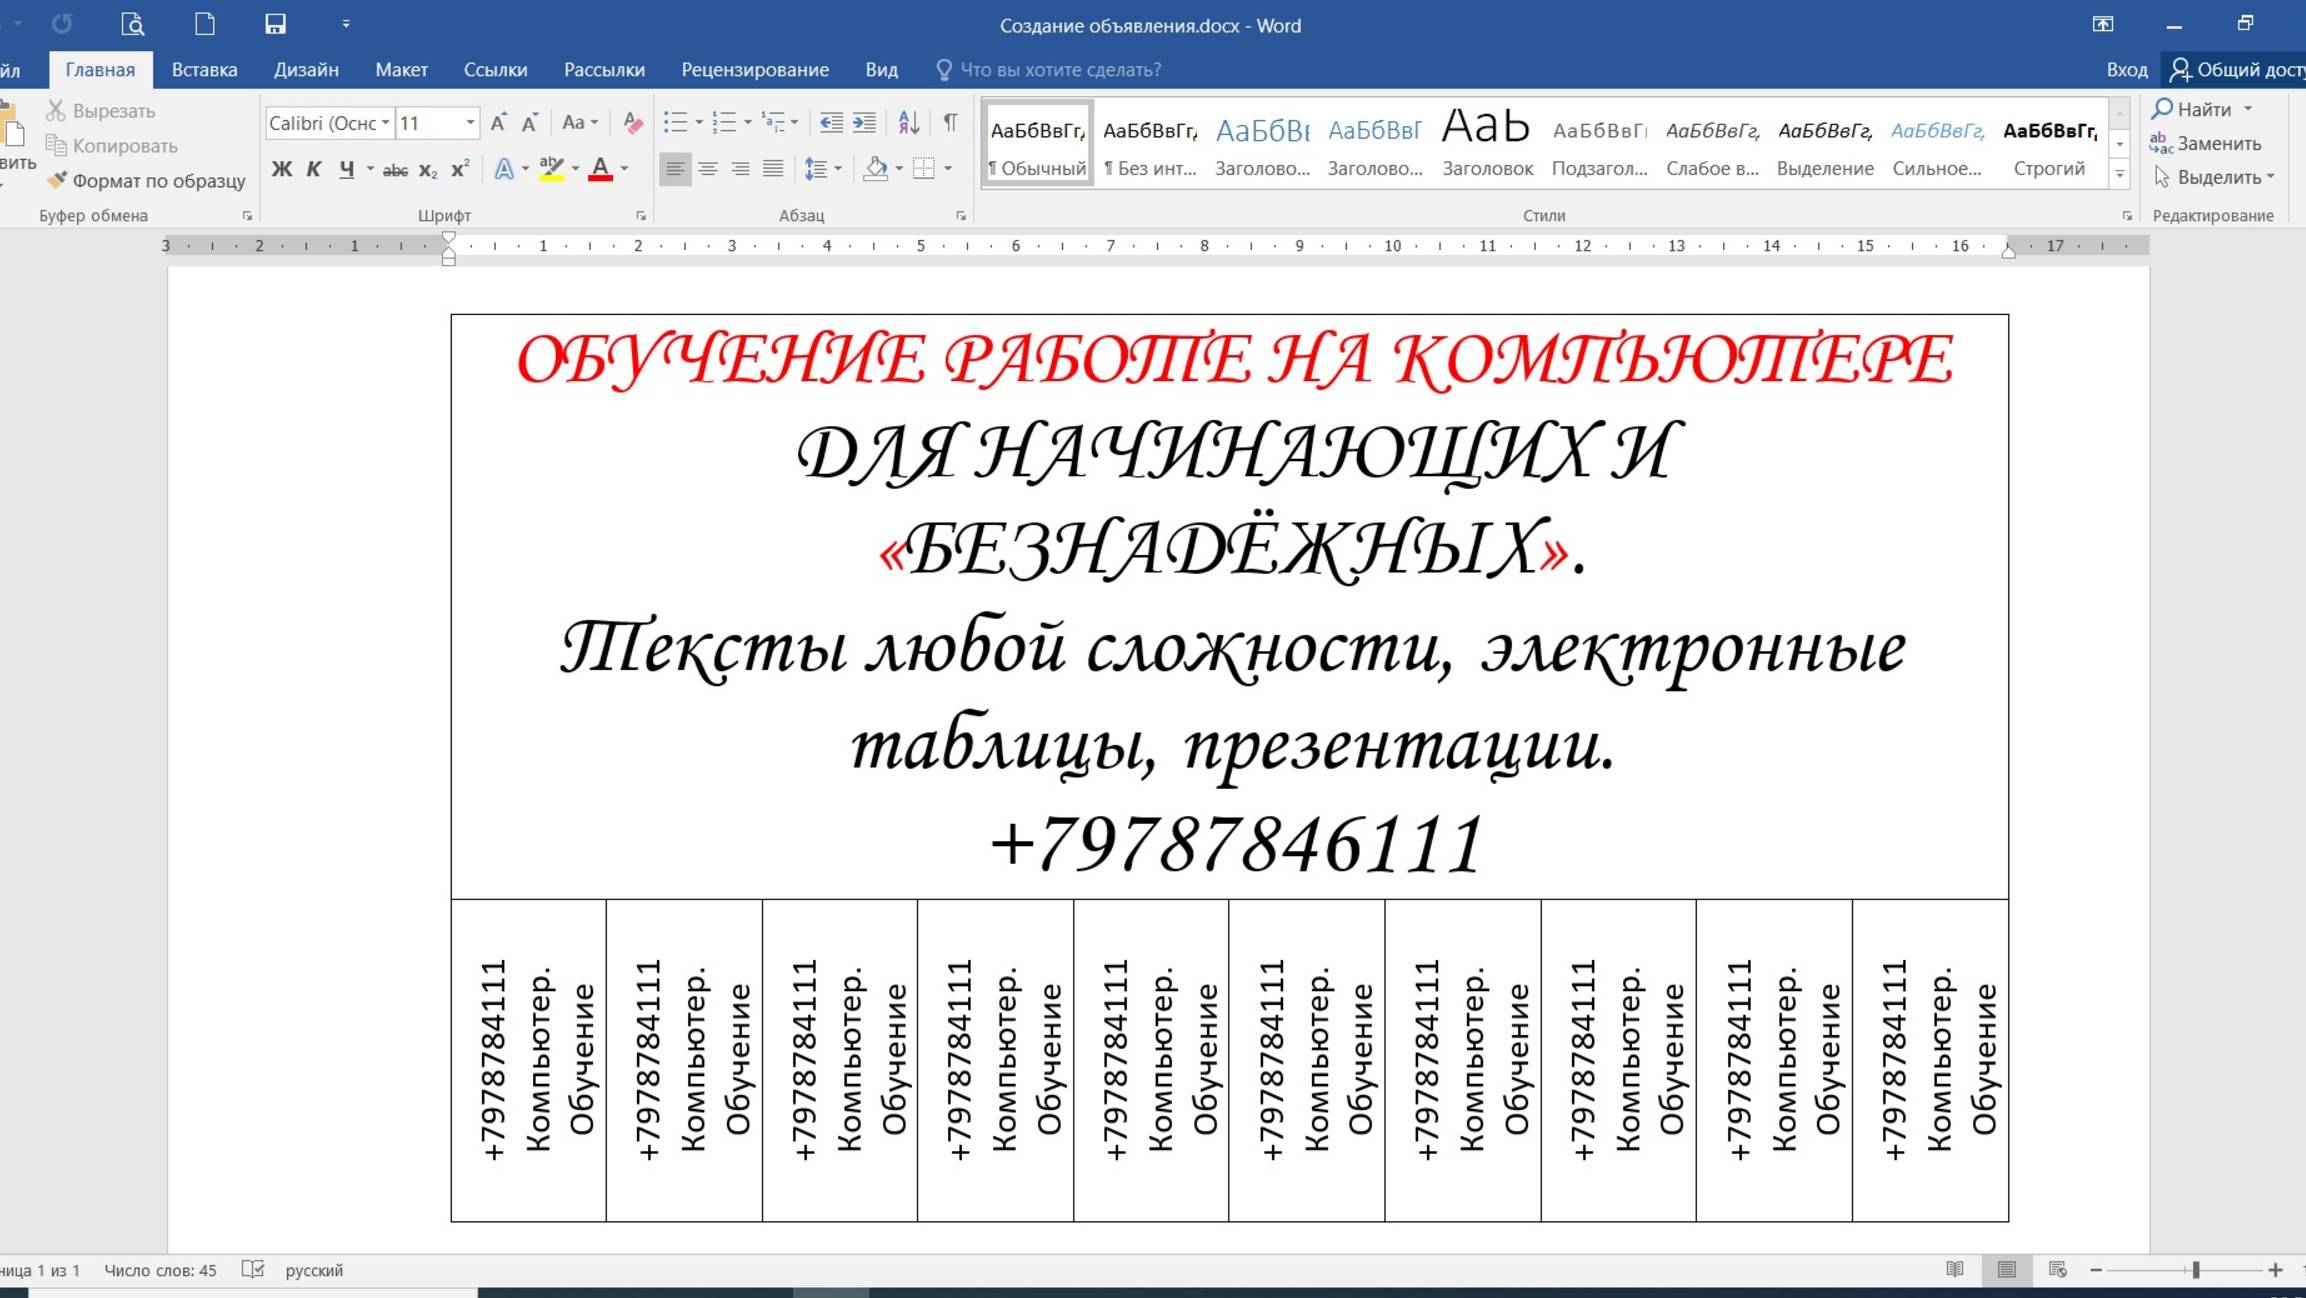Click the Заменить button

(x=2206, y=143)
